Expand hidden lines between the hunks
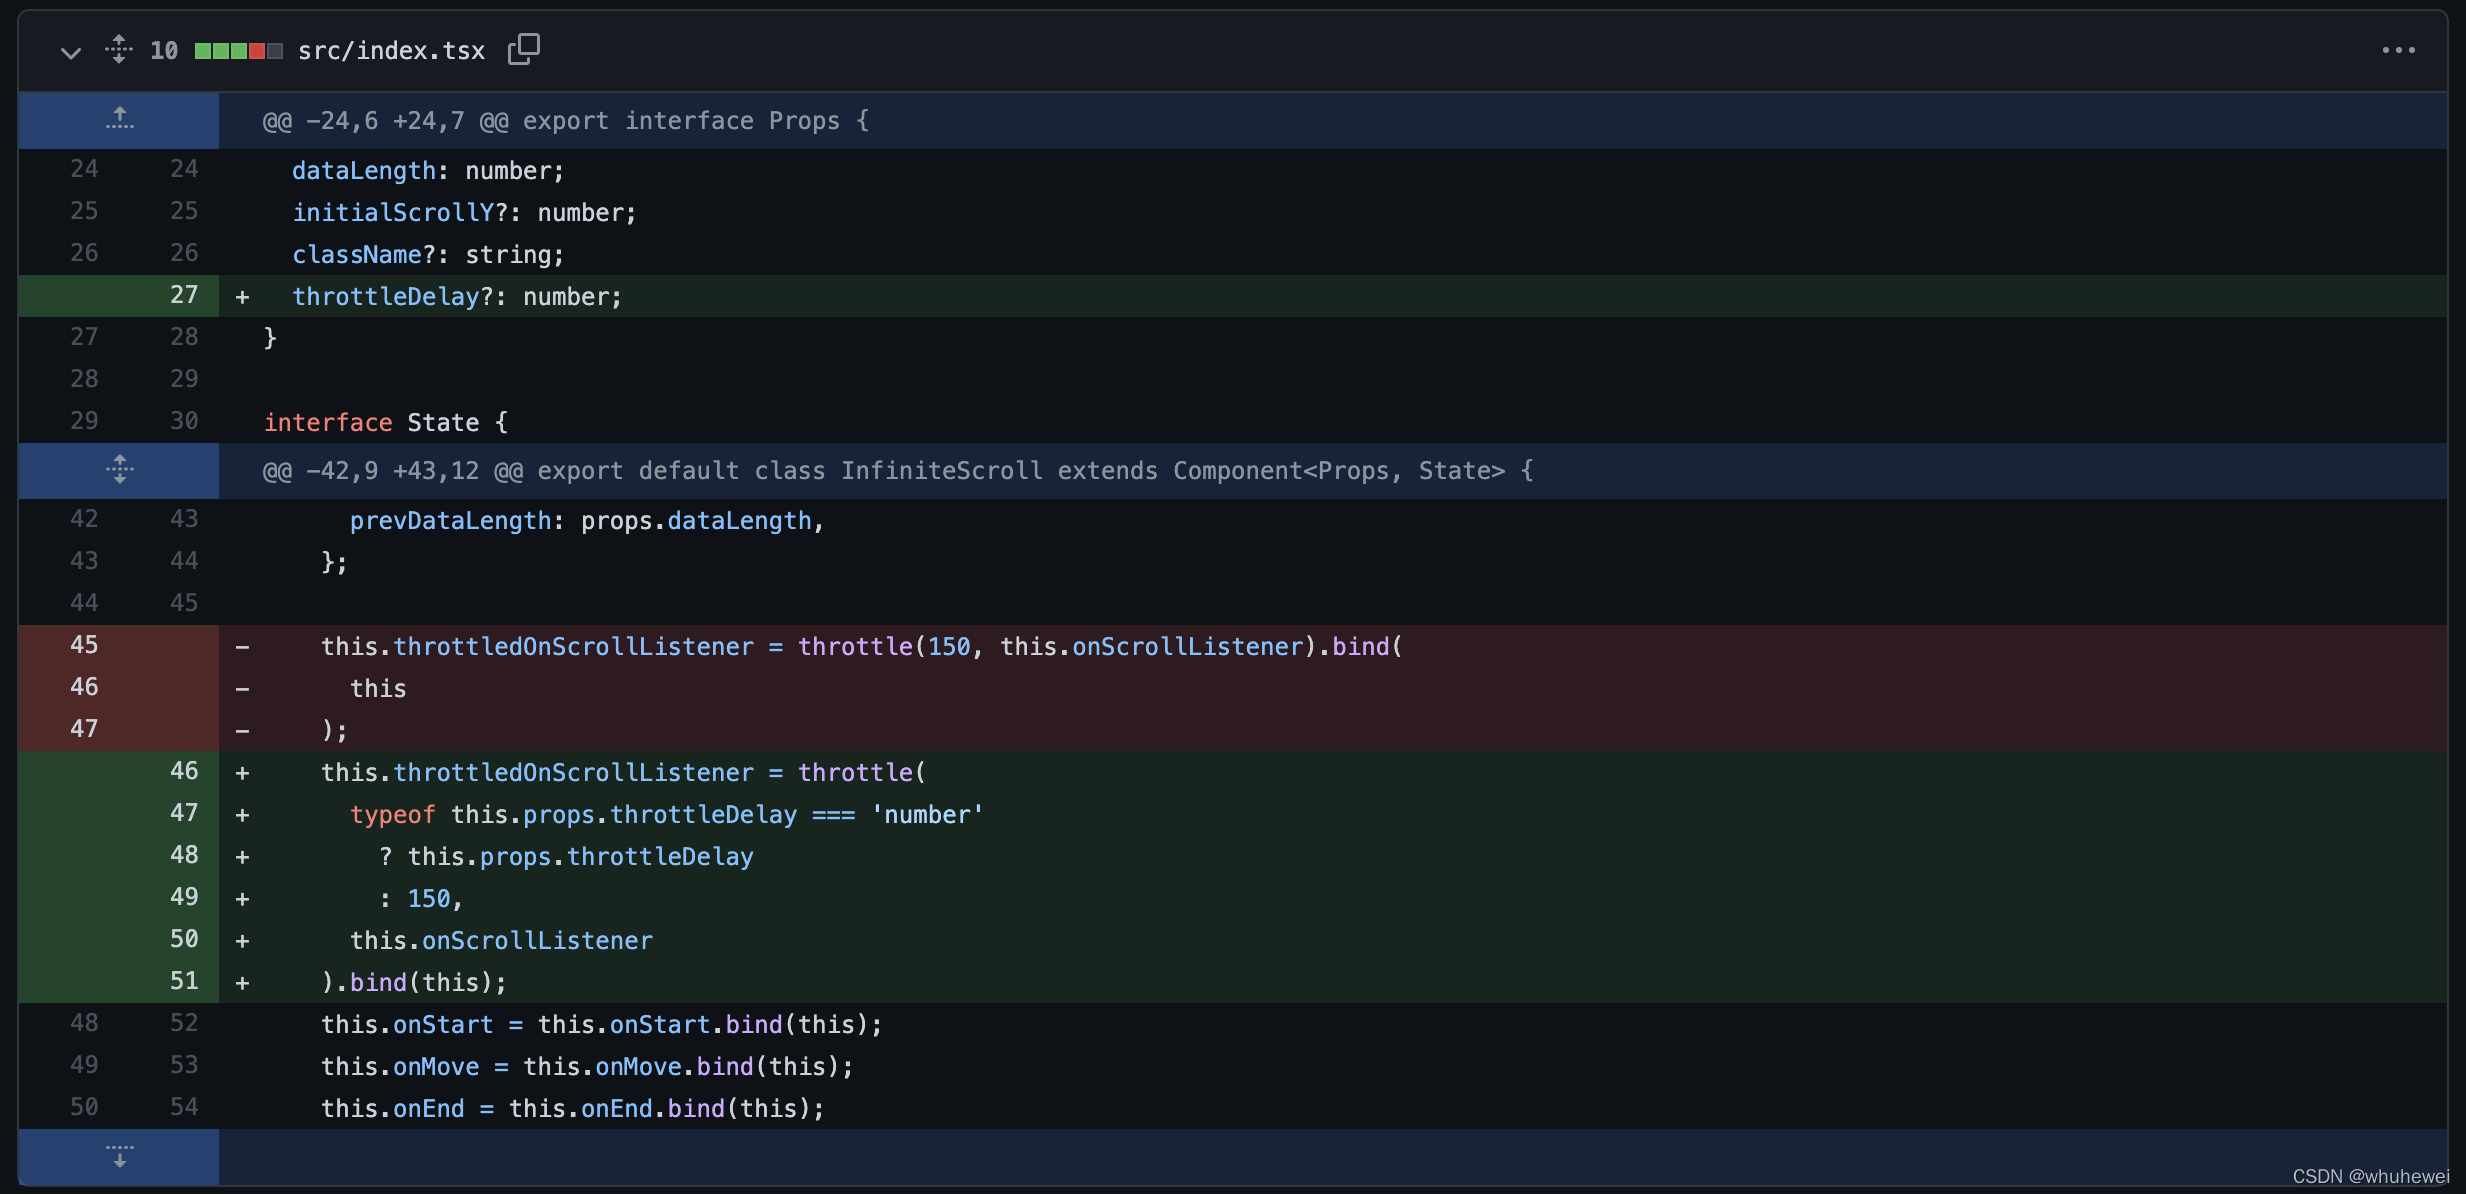 119,469
